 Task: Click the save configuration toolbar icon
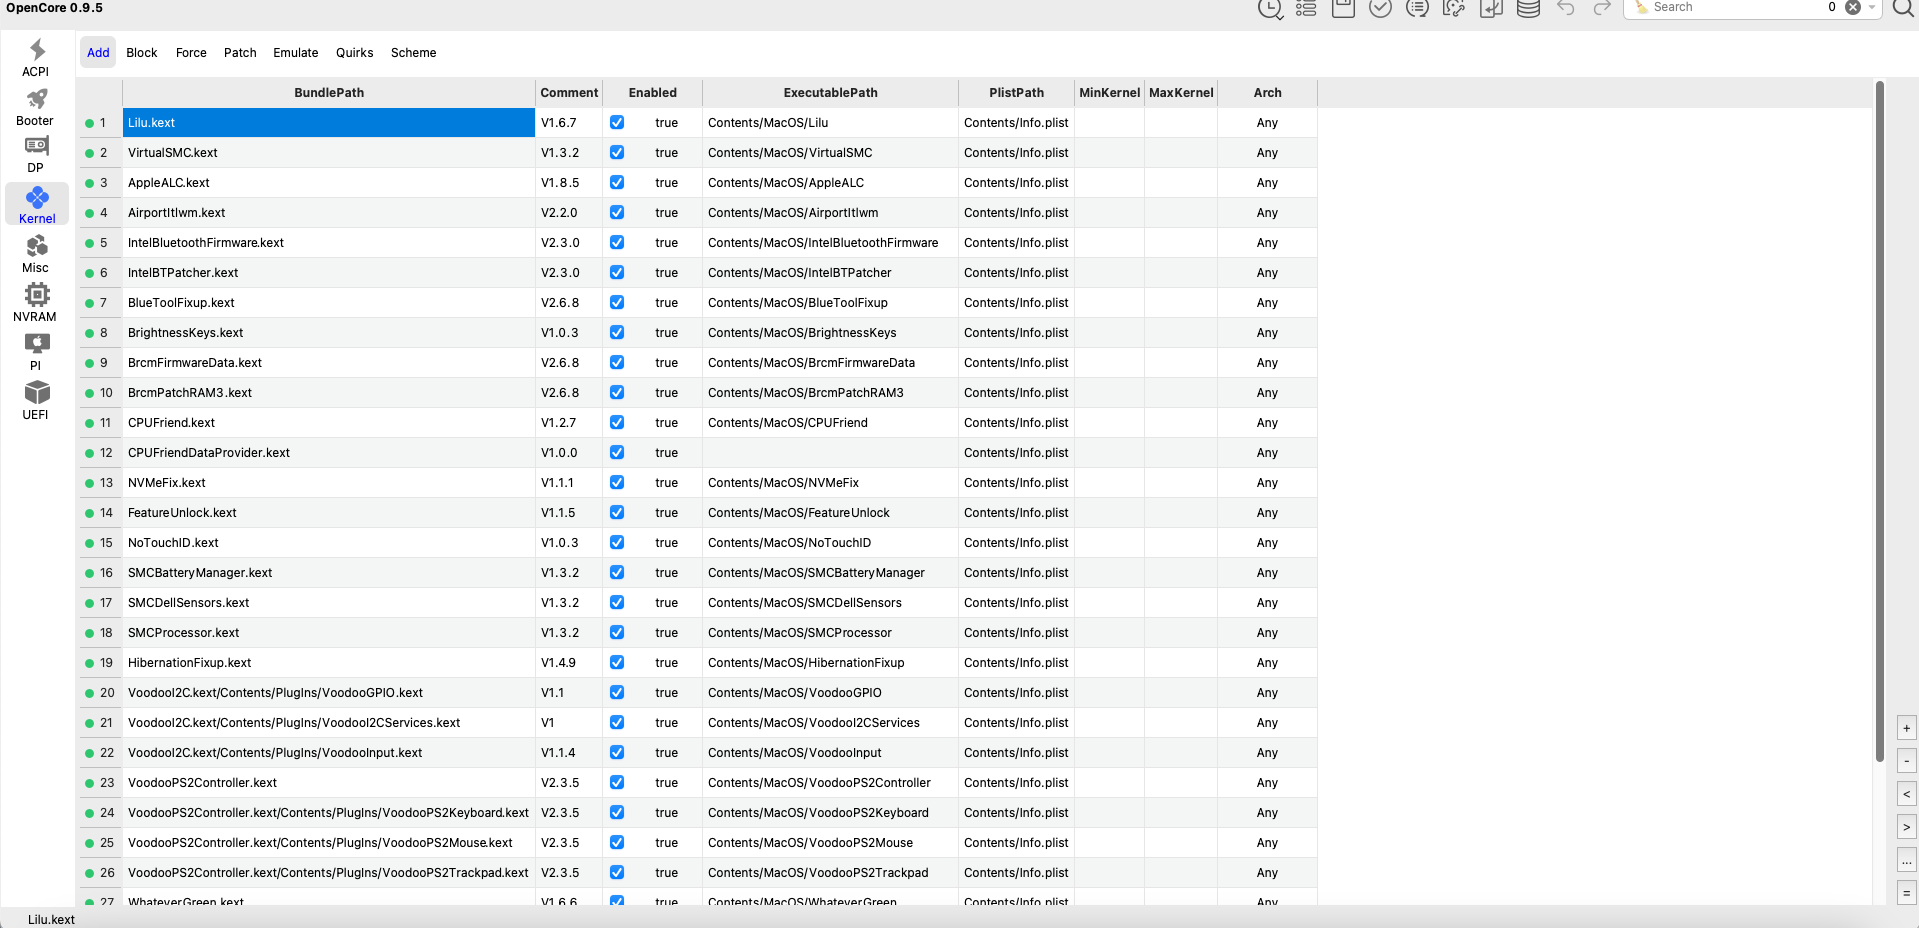(x=1342, y=9)
